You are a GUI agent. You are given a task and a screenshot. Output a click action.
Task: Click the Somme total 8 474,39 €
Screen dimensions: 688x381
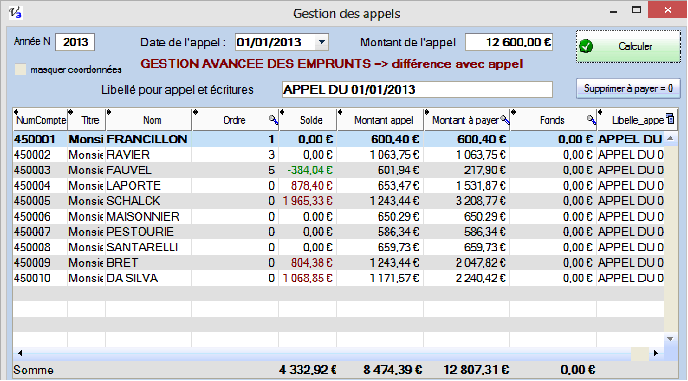393,370
